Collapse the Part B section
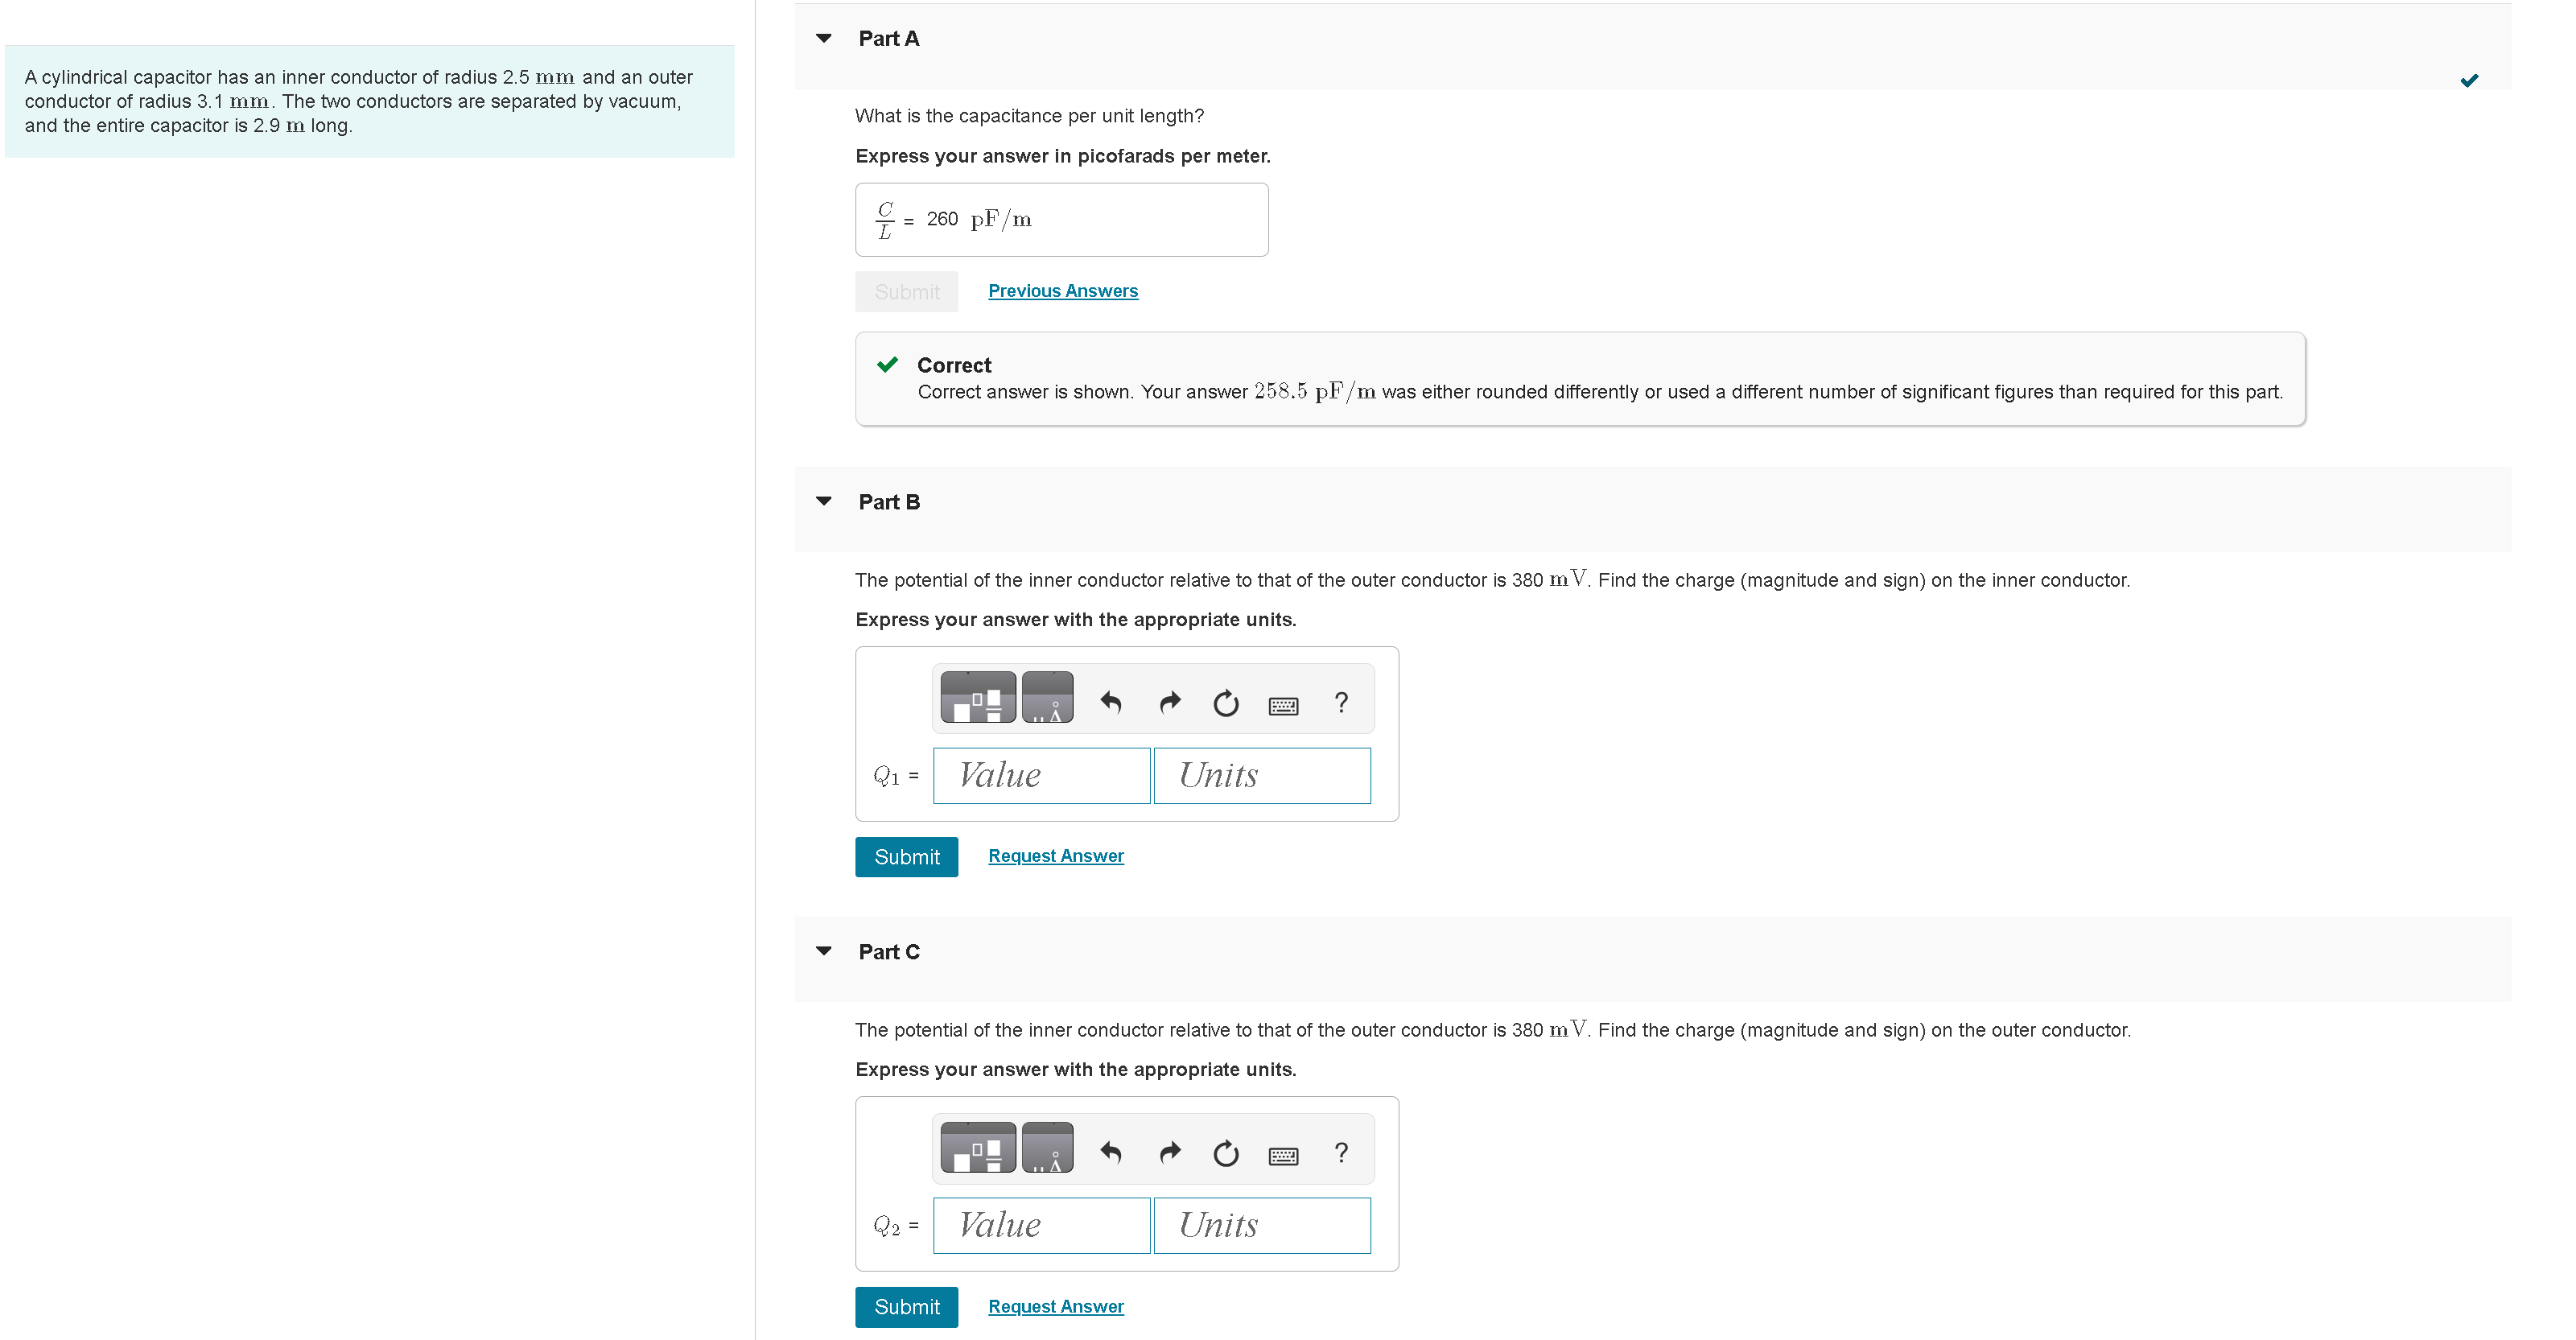The image size is (2576, 1340). click(x=826, y=501)
